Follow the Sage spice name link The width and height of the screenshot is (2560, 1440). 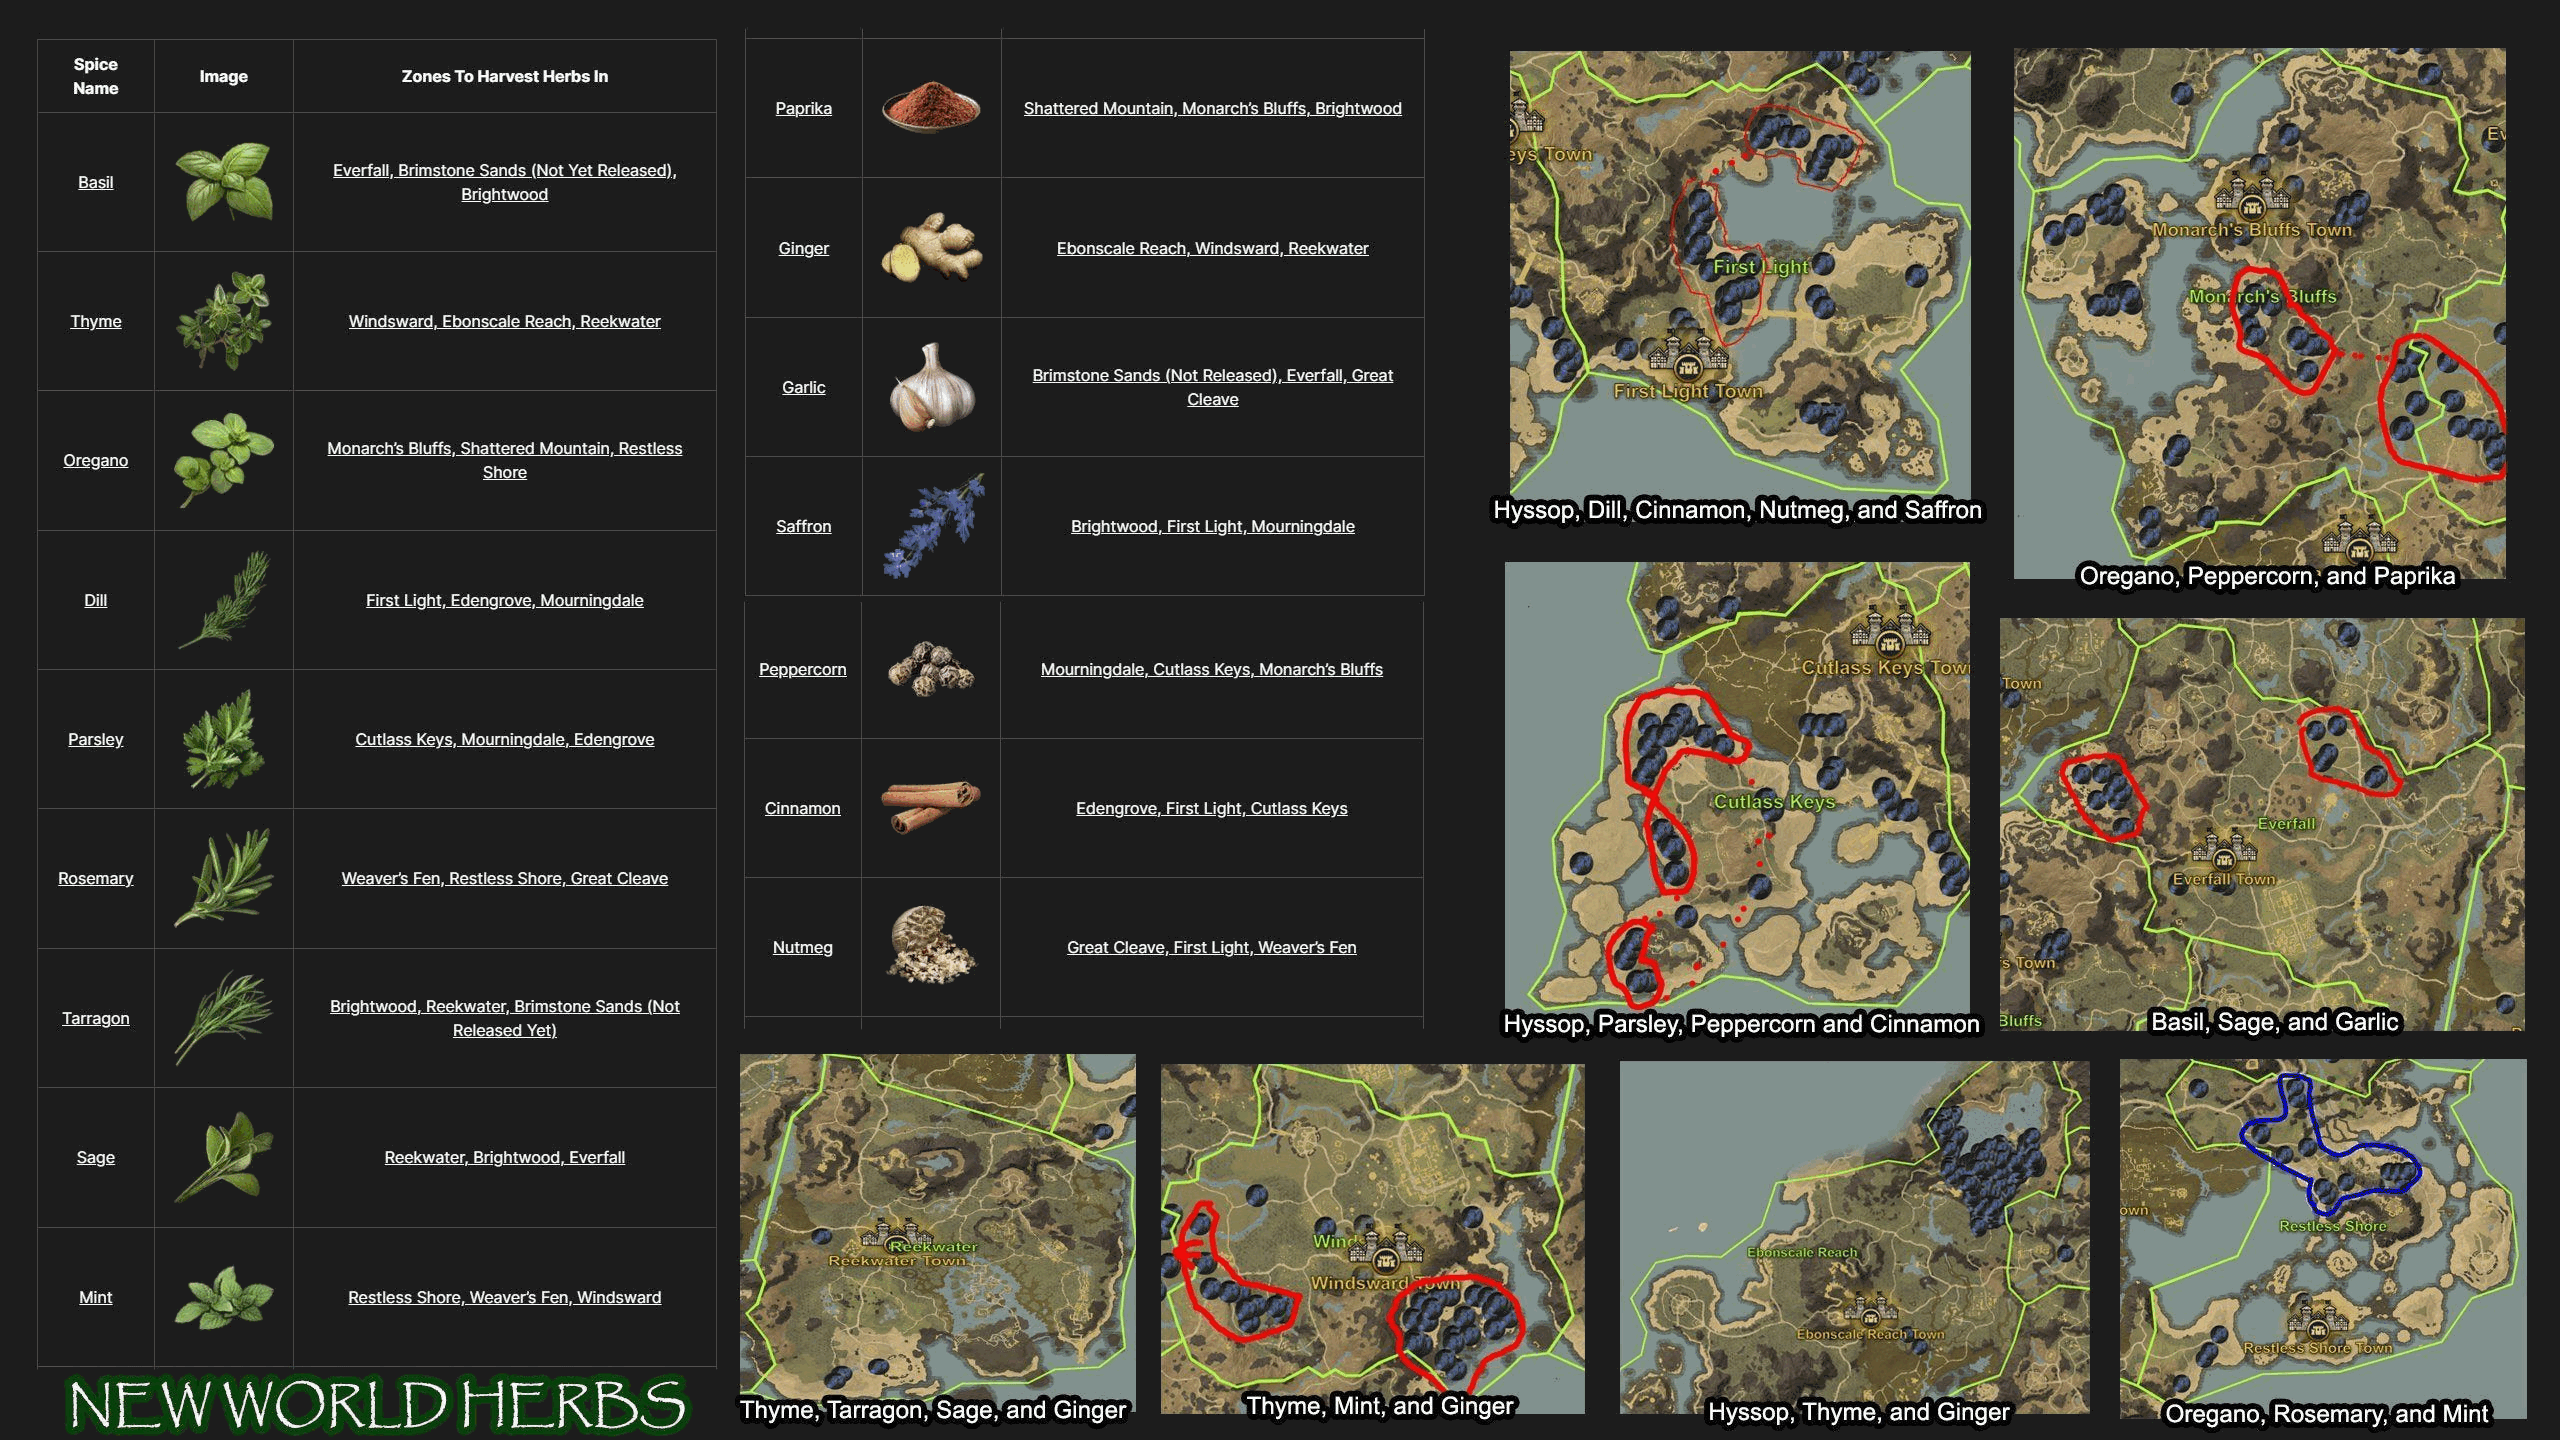pyautogui.click(x=96, y=1157)
